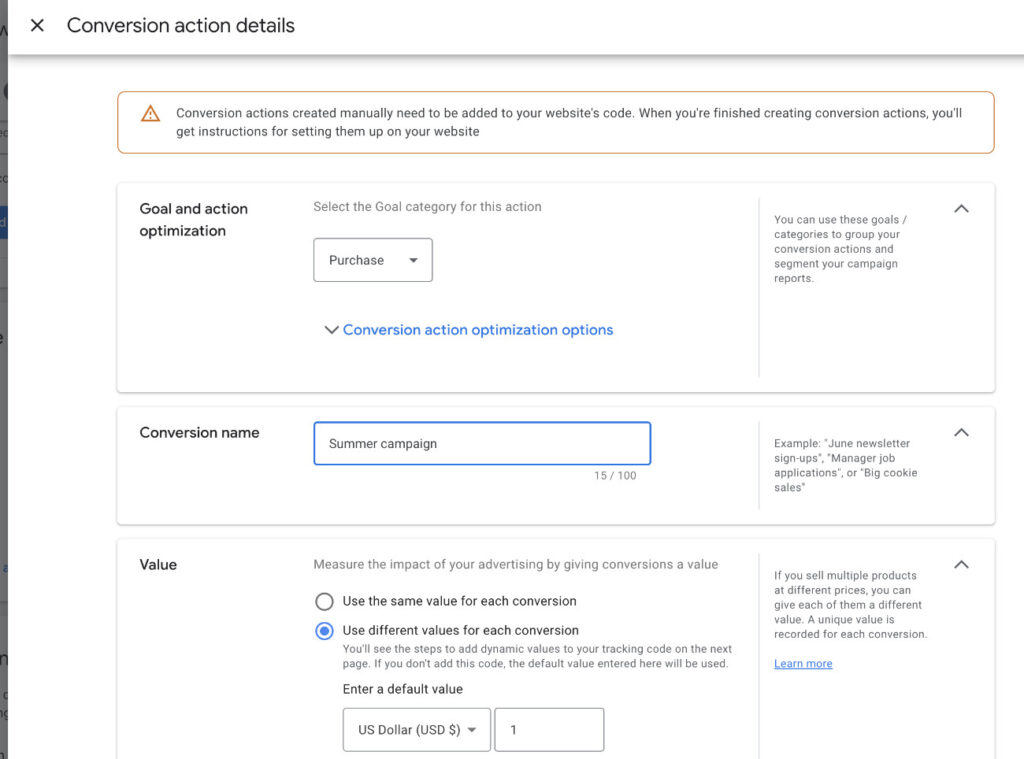Expand Conversion action optimization options
This screenshot has width=1024, height=759.
coord(478,330)
